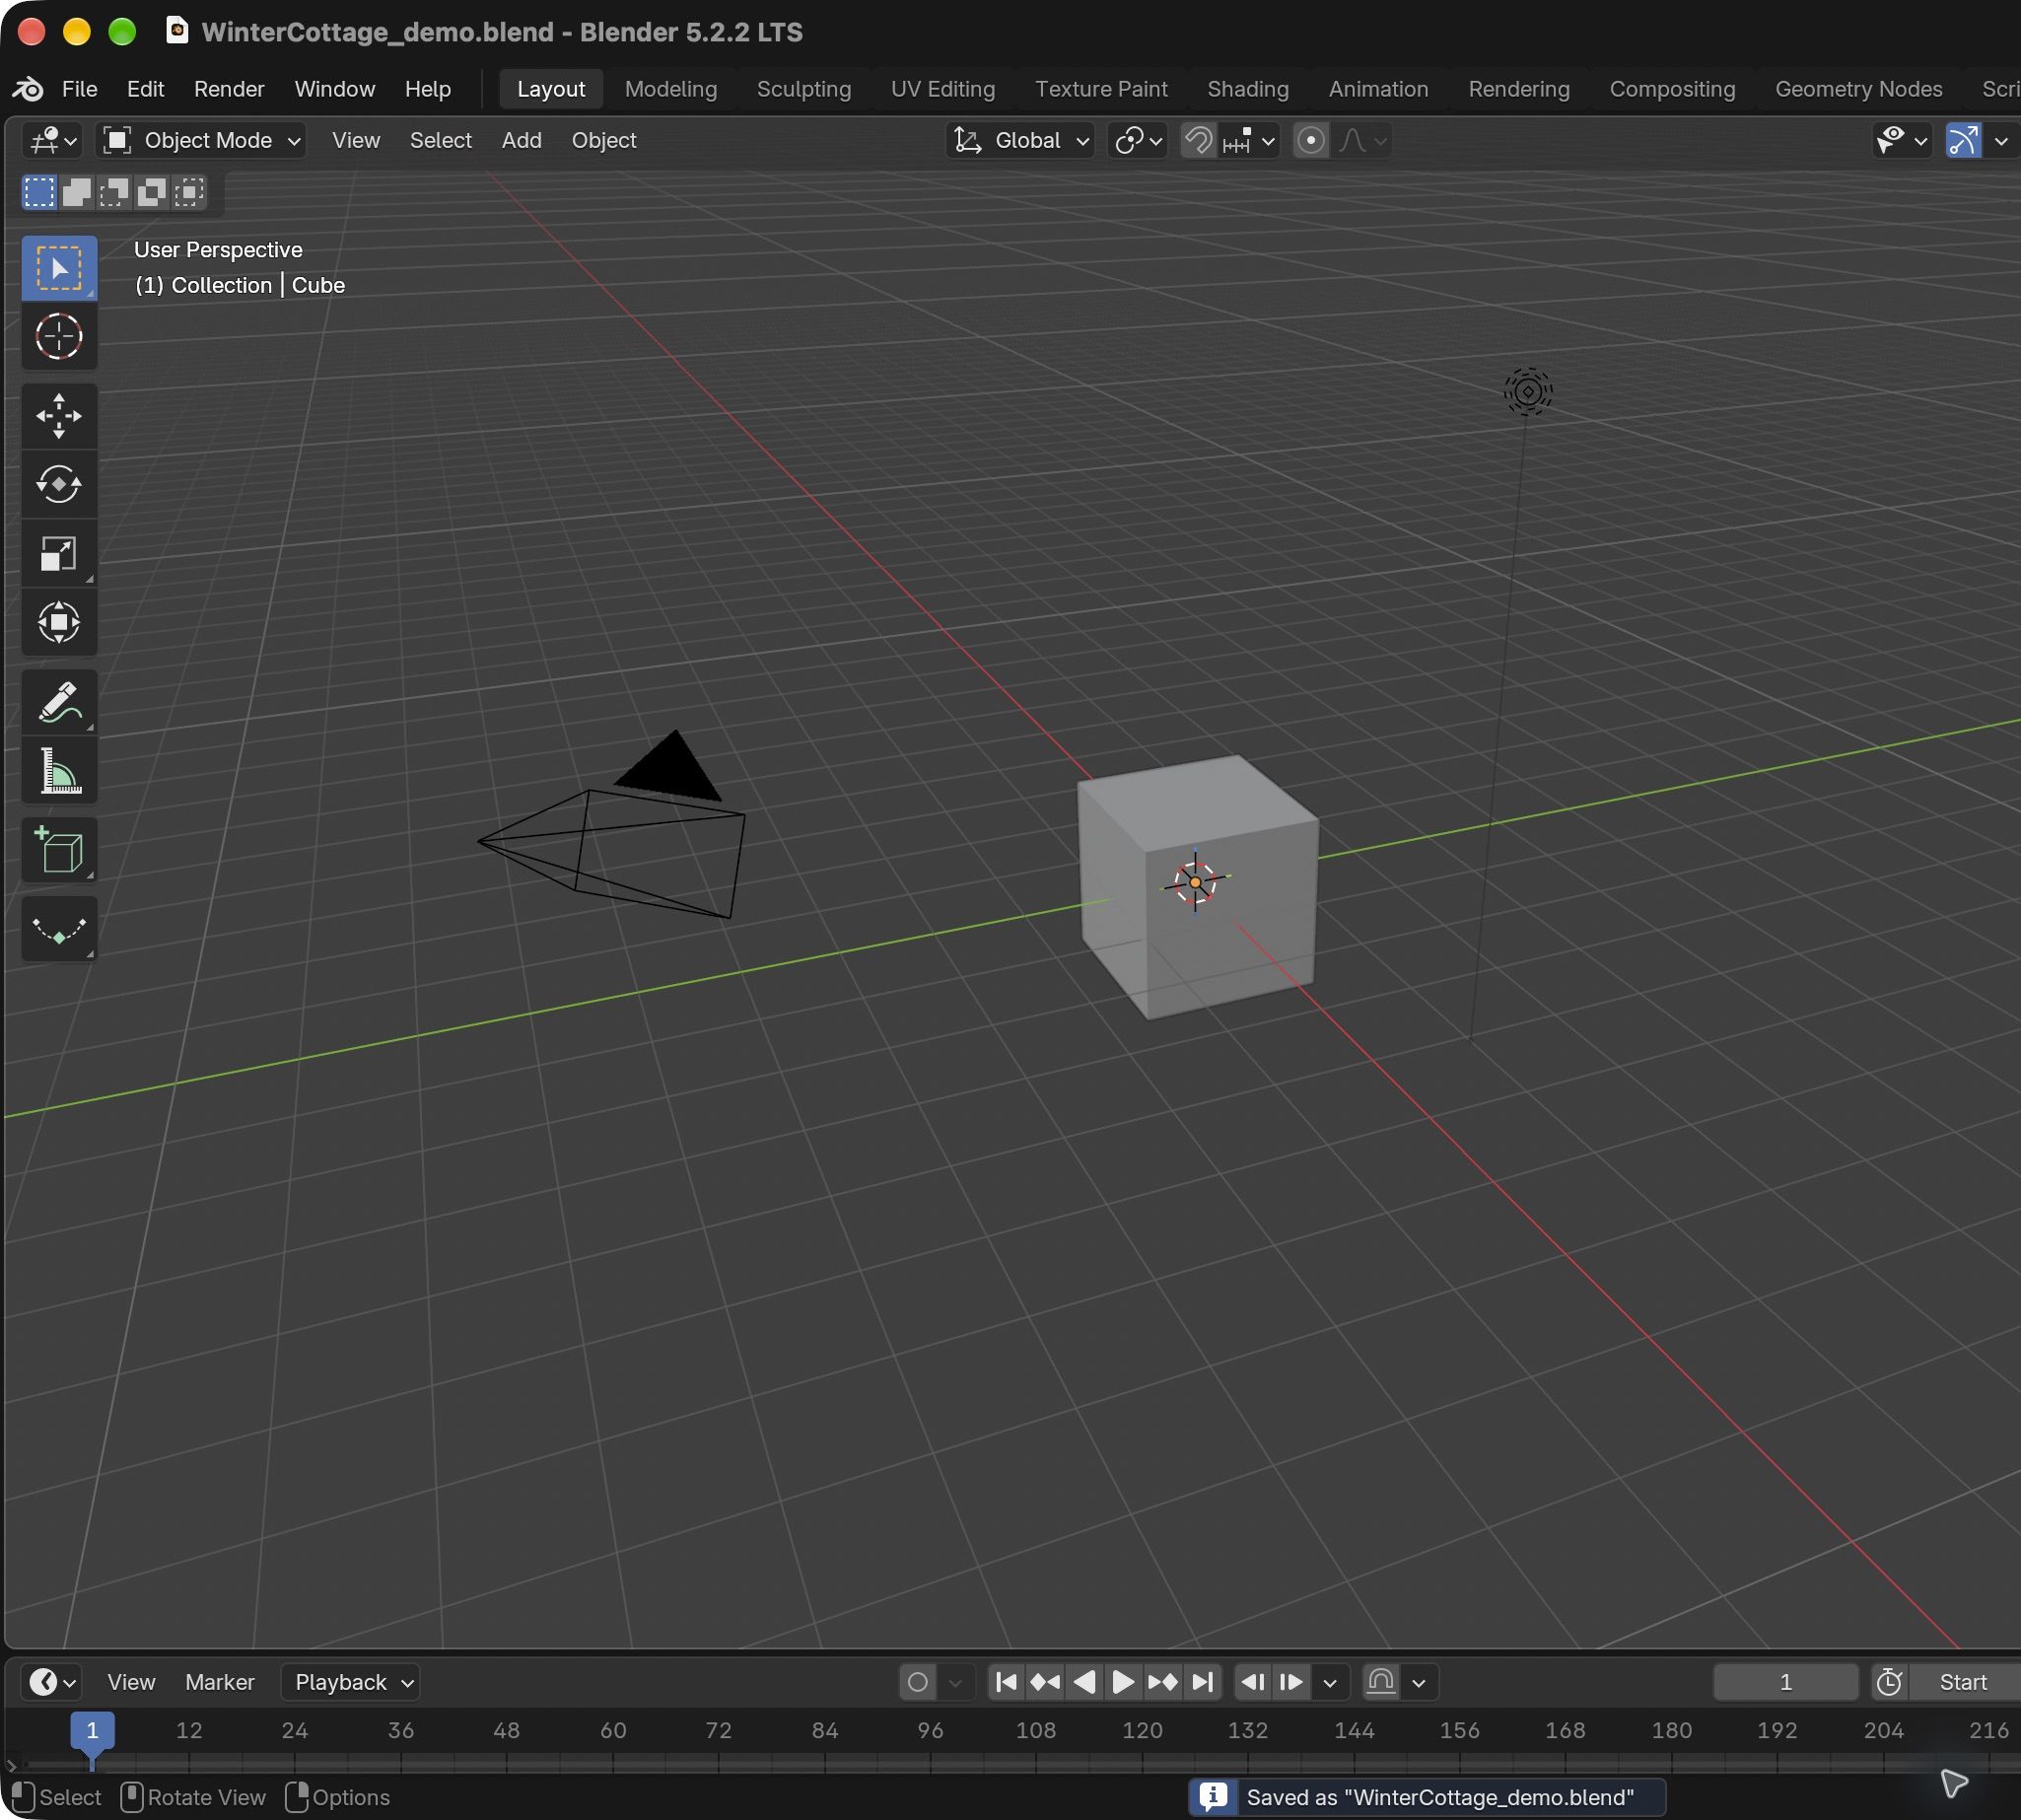Open the Render menu

[x=229, y=89]
